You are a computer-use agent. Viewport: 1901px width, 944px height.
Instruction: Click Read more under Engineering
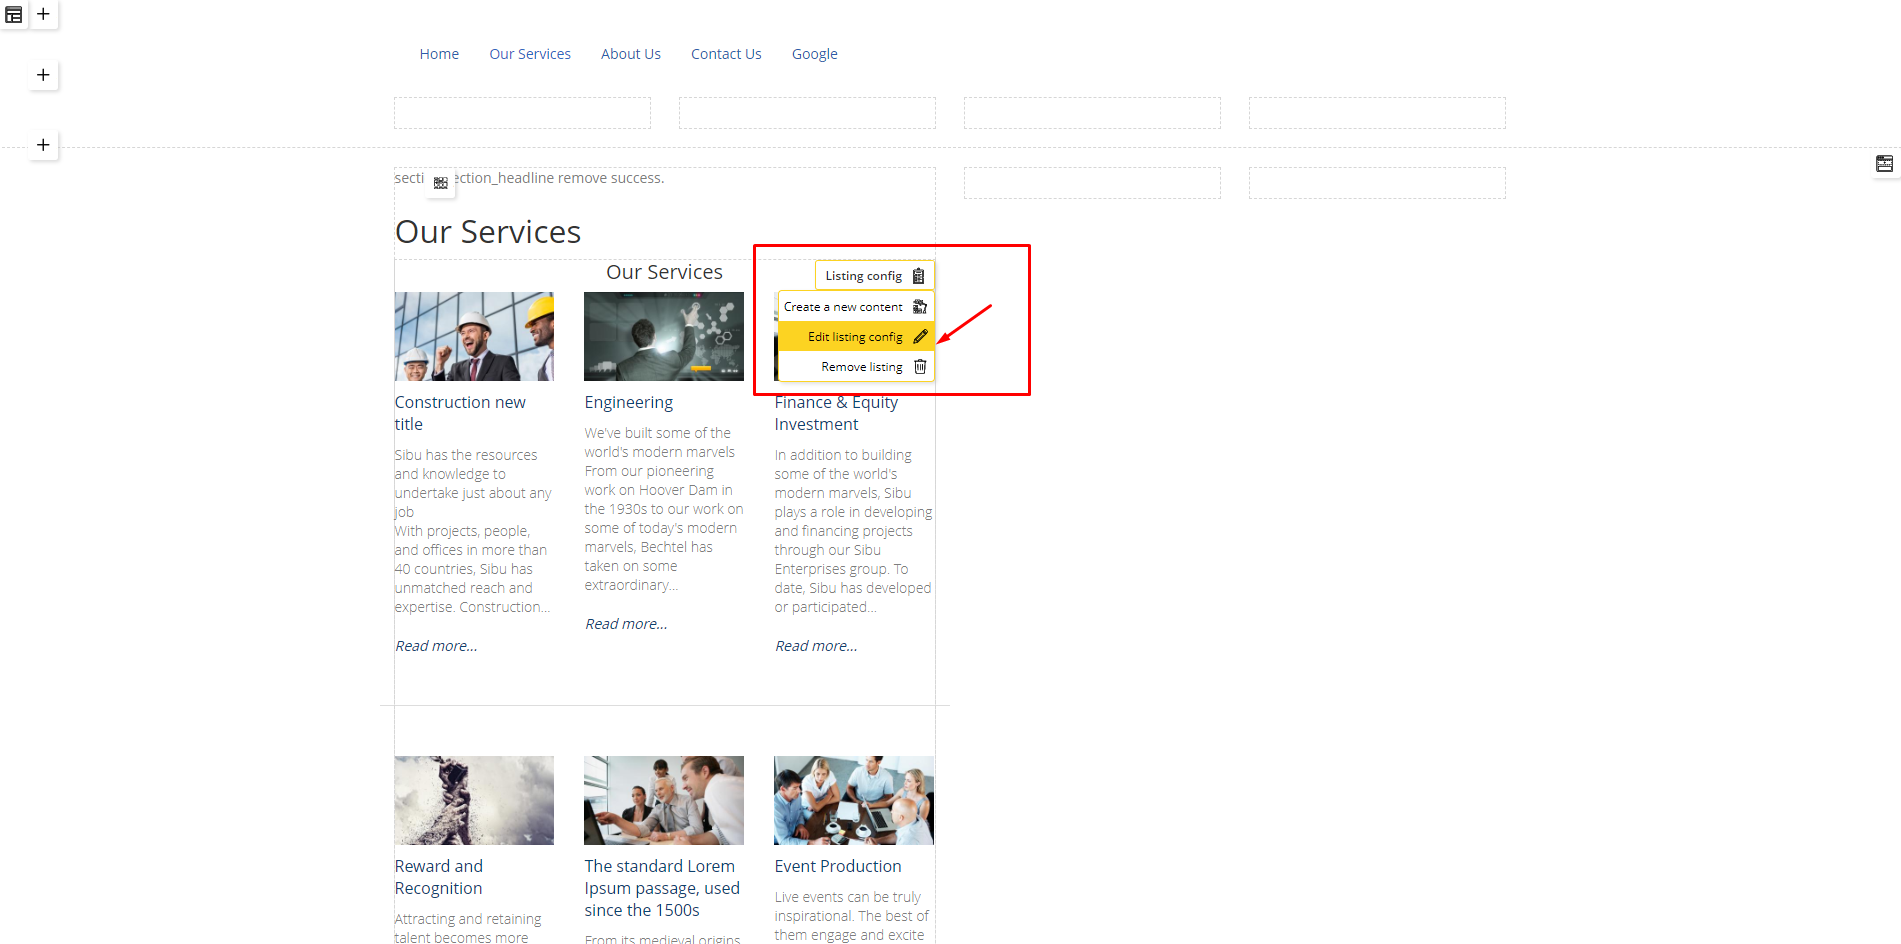click(x=626, y=624)
